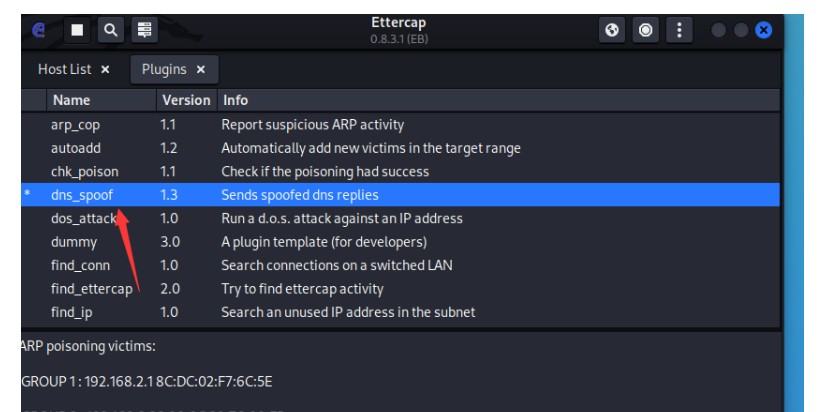Close the Ettercap window

click(763, 30)
